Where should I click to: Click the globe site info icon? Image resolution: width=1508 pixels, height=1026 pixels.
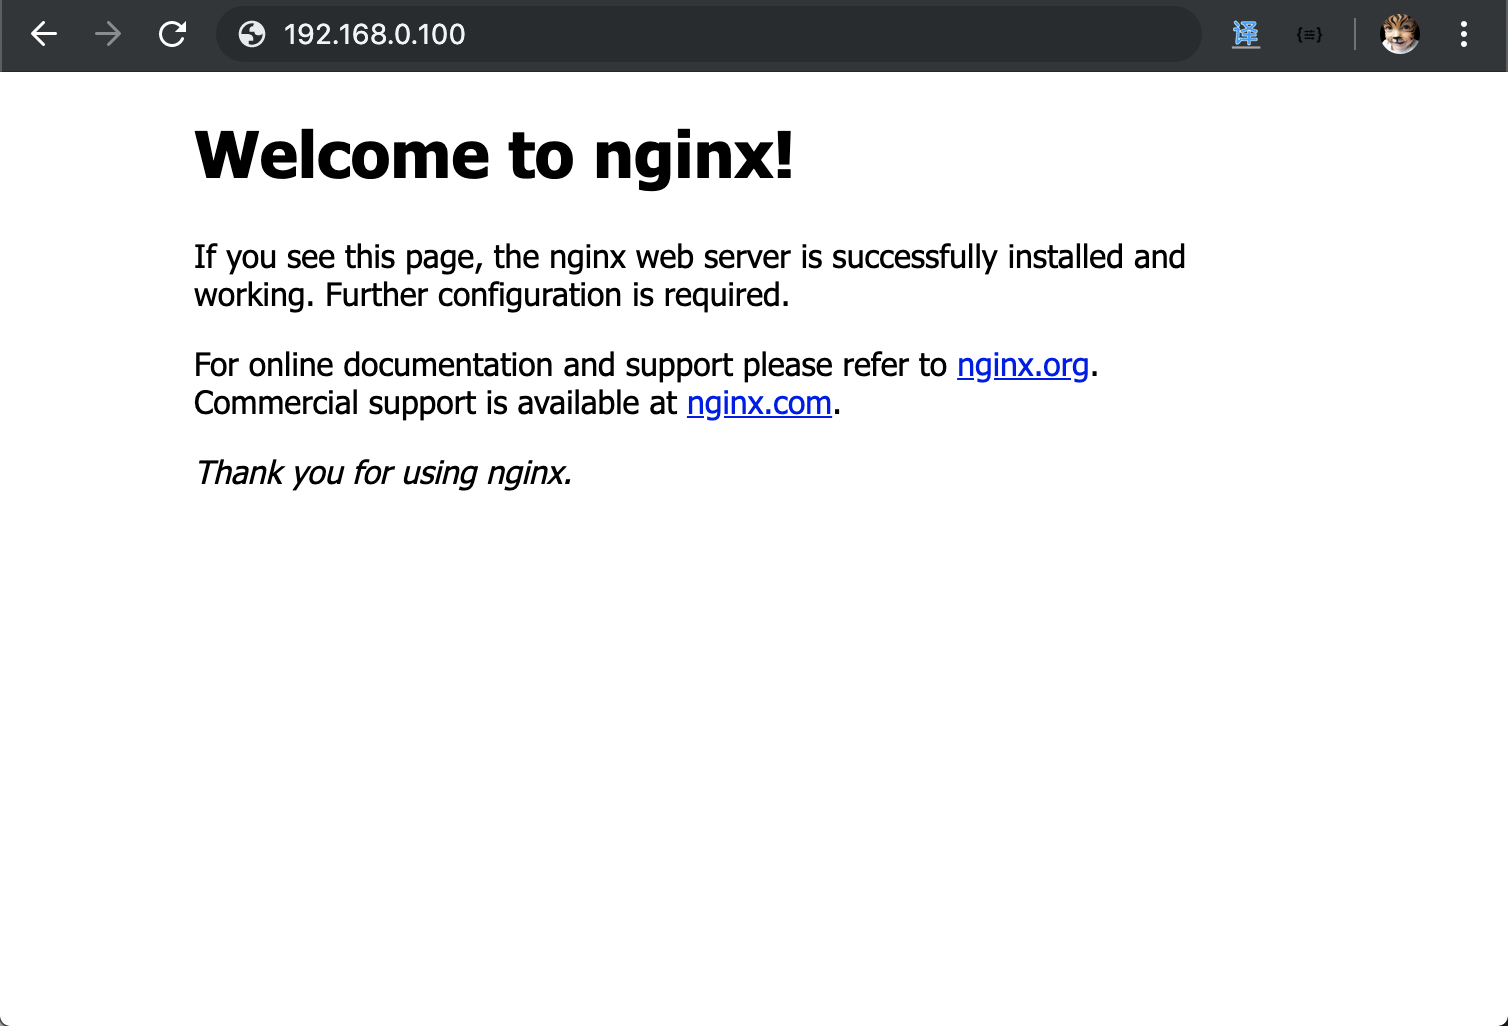point(252,35)
